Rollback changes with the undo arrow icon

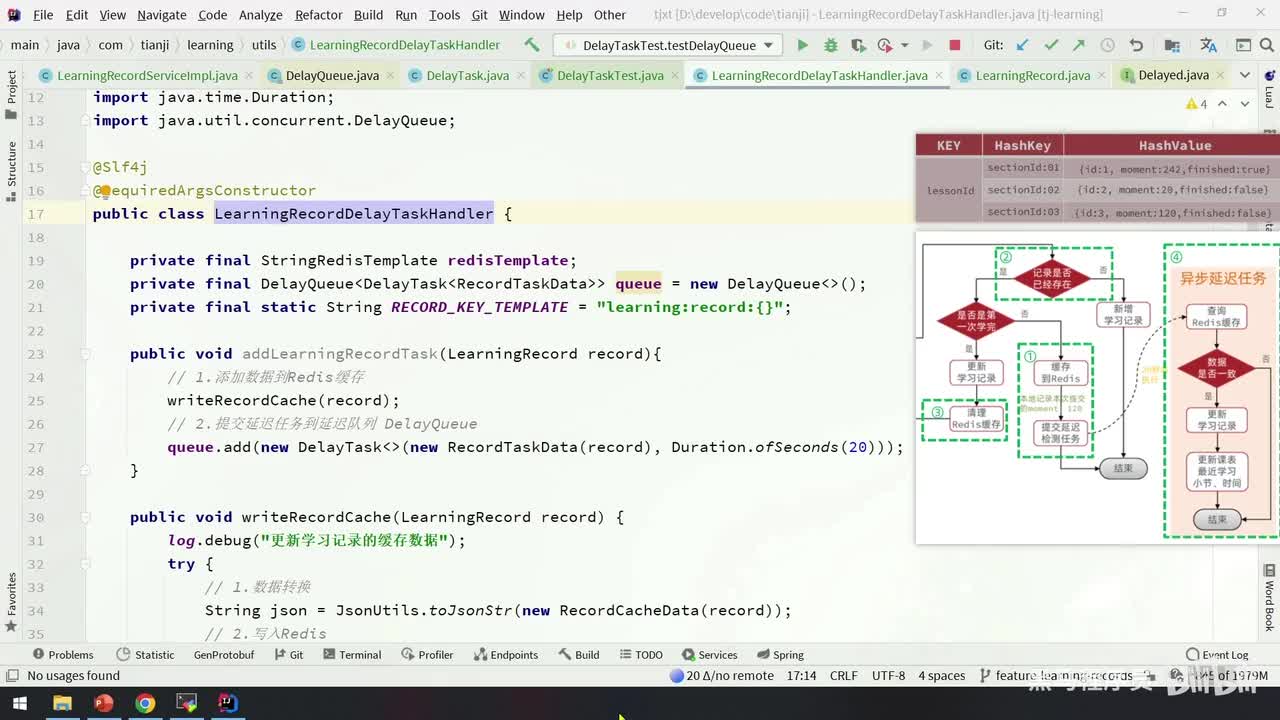tap(1136, 45)
